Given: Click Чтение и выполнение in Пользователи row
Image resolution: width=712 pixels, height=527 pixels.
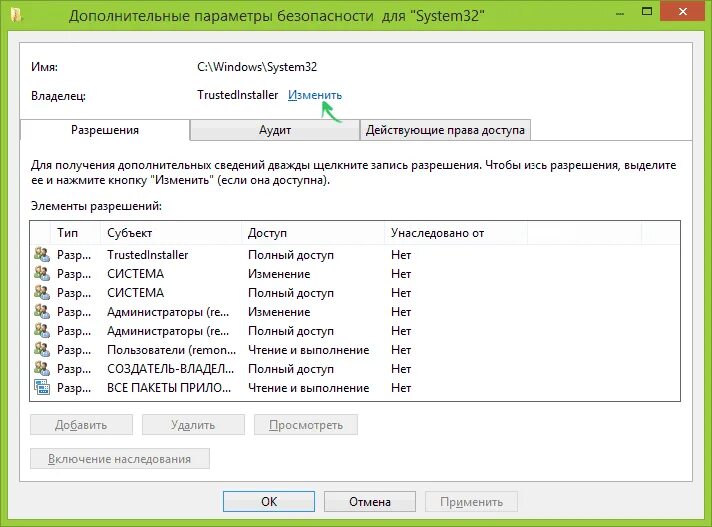Looking at the screenshot, I should coord(308,350).
